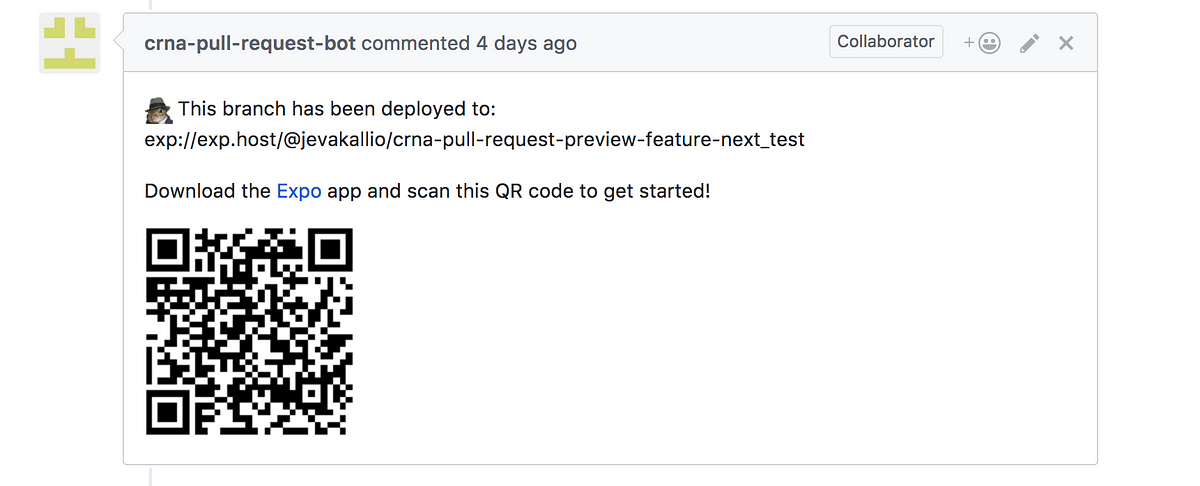
Task: Open the crna-pull-request-bot avatar
Action: point(69,43)
